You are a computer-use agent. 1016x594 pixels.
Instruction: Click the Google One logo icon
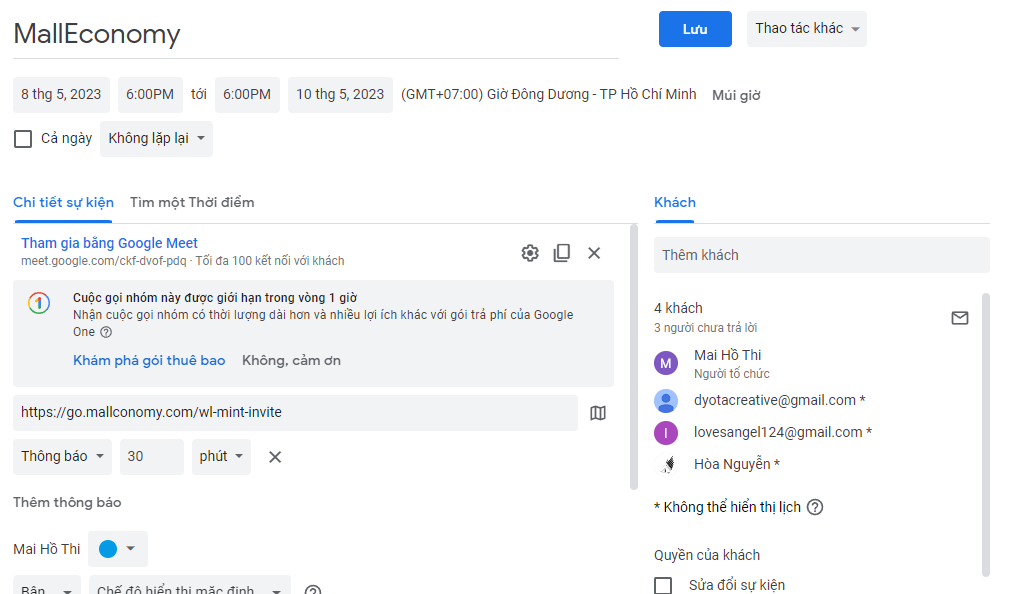pyautogui.click(x=39, y=303)
